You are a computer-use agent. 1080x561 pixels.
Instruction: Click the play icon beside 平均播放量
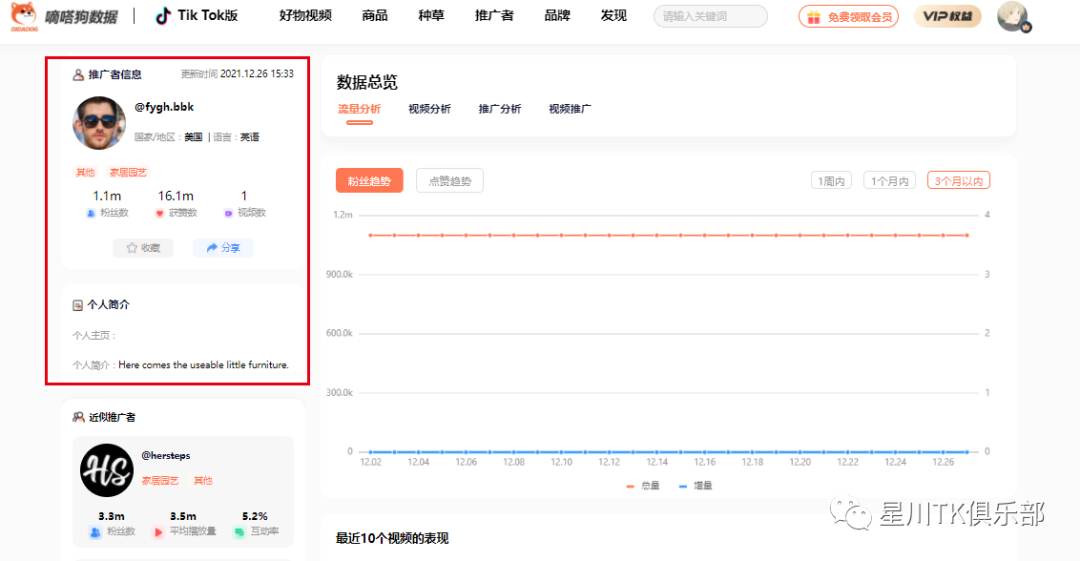158,532
